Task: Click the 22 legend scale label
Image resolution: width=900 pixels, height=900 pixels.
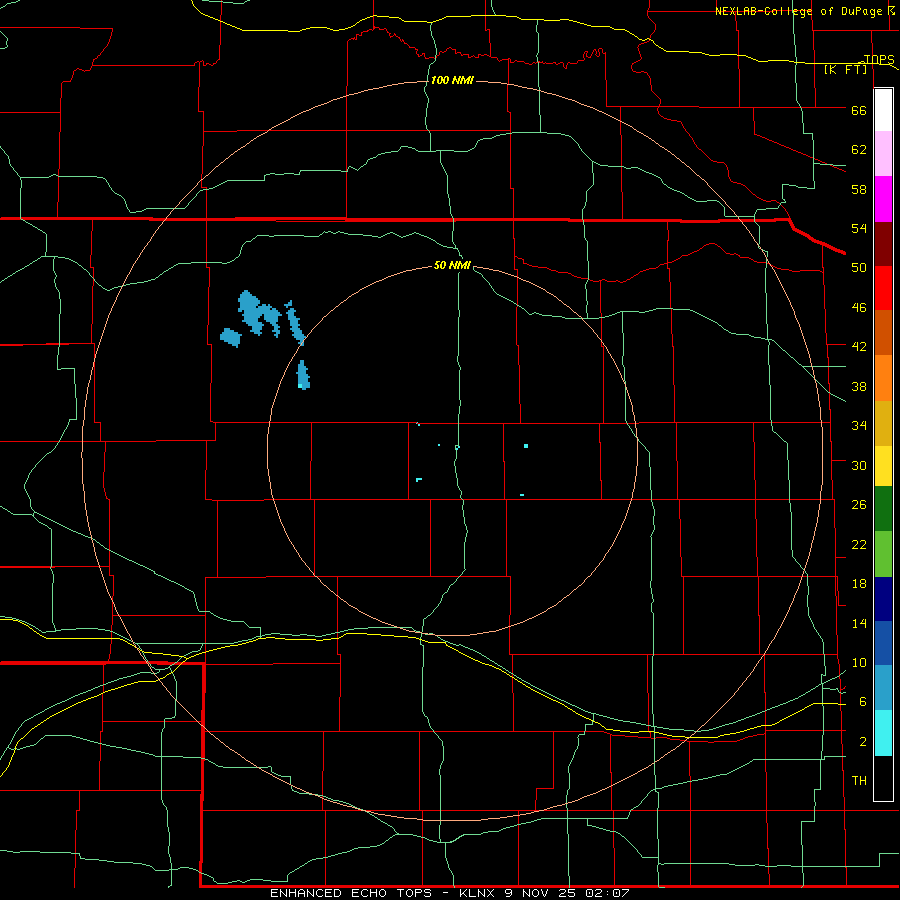Action: click(859, 544)
